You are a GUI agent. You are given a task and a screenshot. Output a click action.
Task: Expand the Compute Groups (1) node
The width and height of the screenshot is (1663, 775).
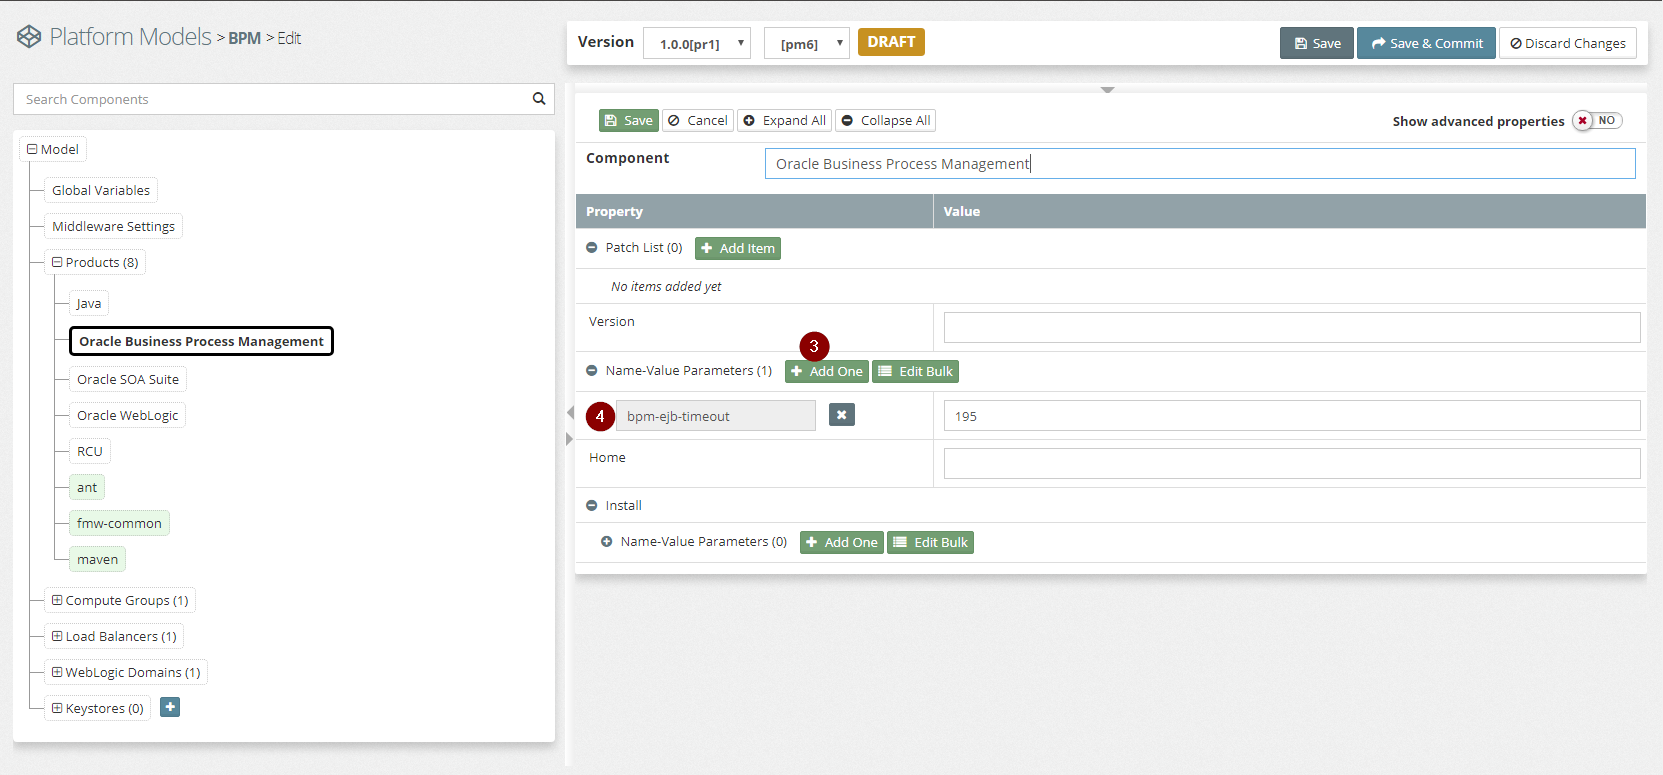(x=57, y=600)
